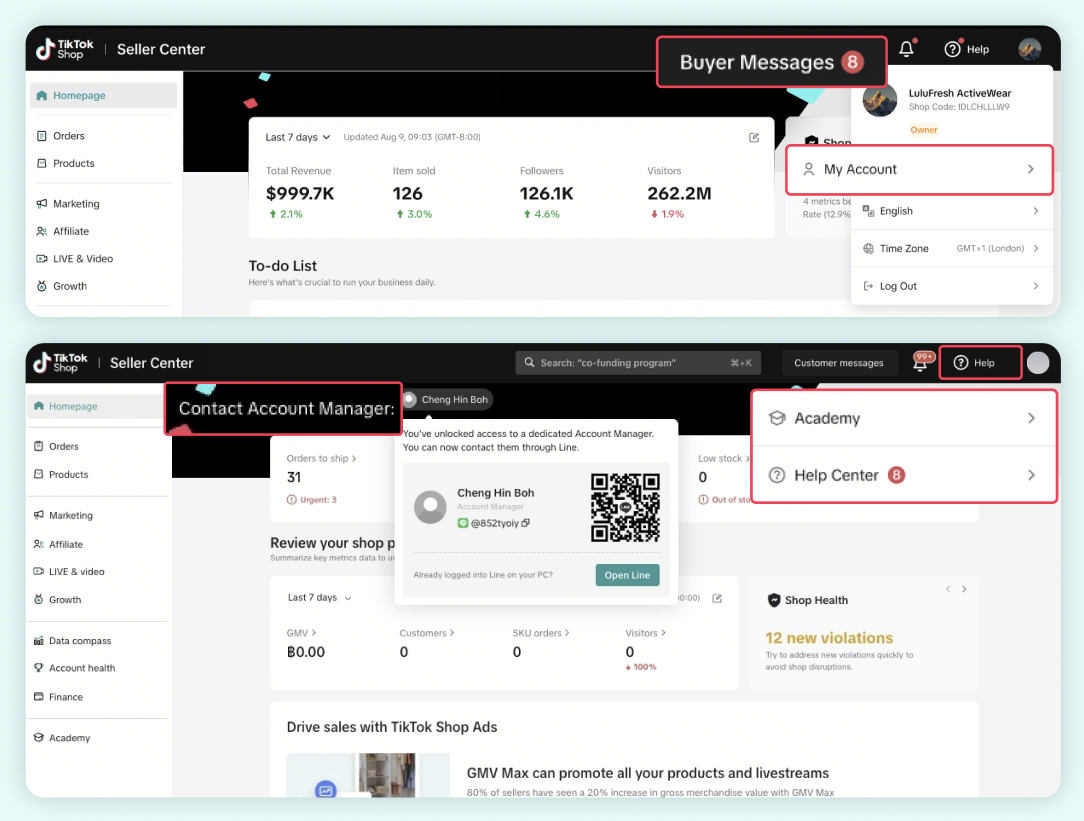Open the Orders to ship link
This screenshot has height=821, width=1084.
click(x=321, y=458)
